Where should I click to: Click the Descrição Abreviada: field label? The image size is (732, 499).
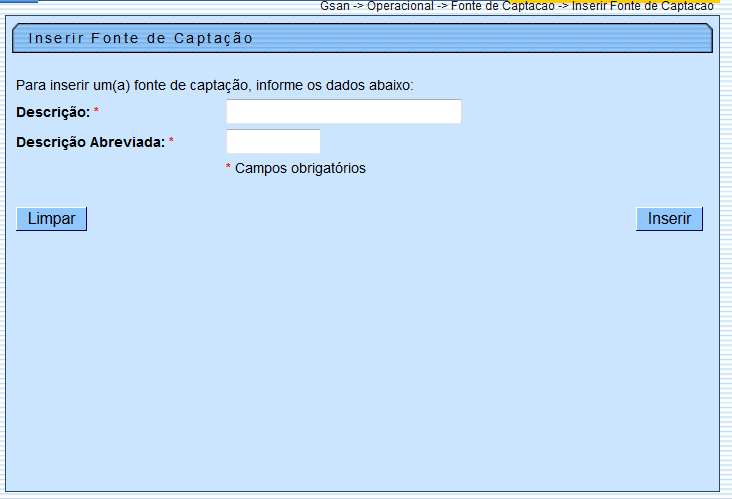tap(90, 142)
